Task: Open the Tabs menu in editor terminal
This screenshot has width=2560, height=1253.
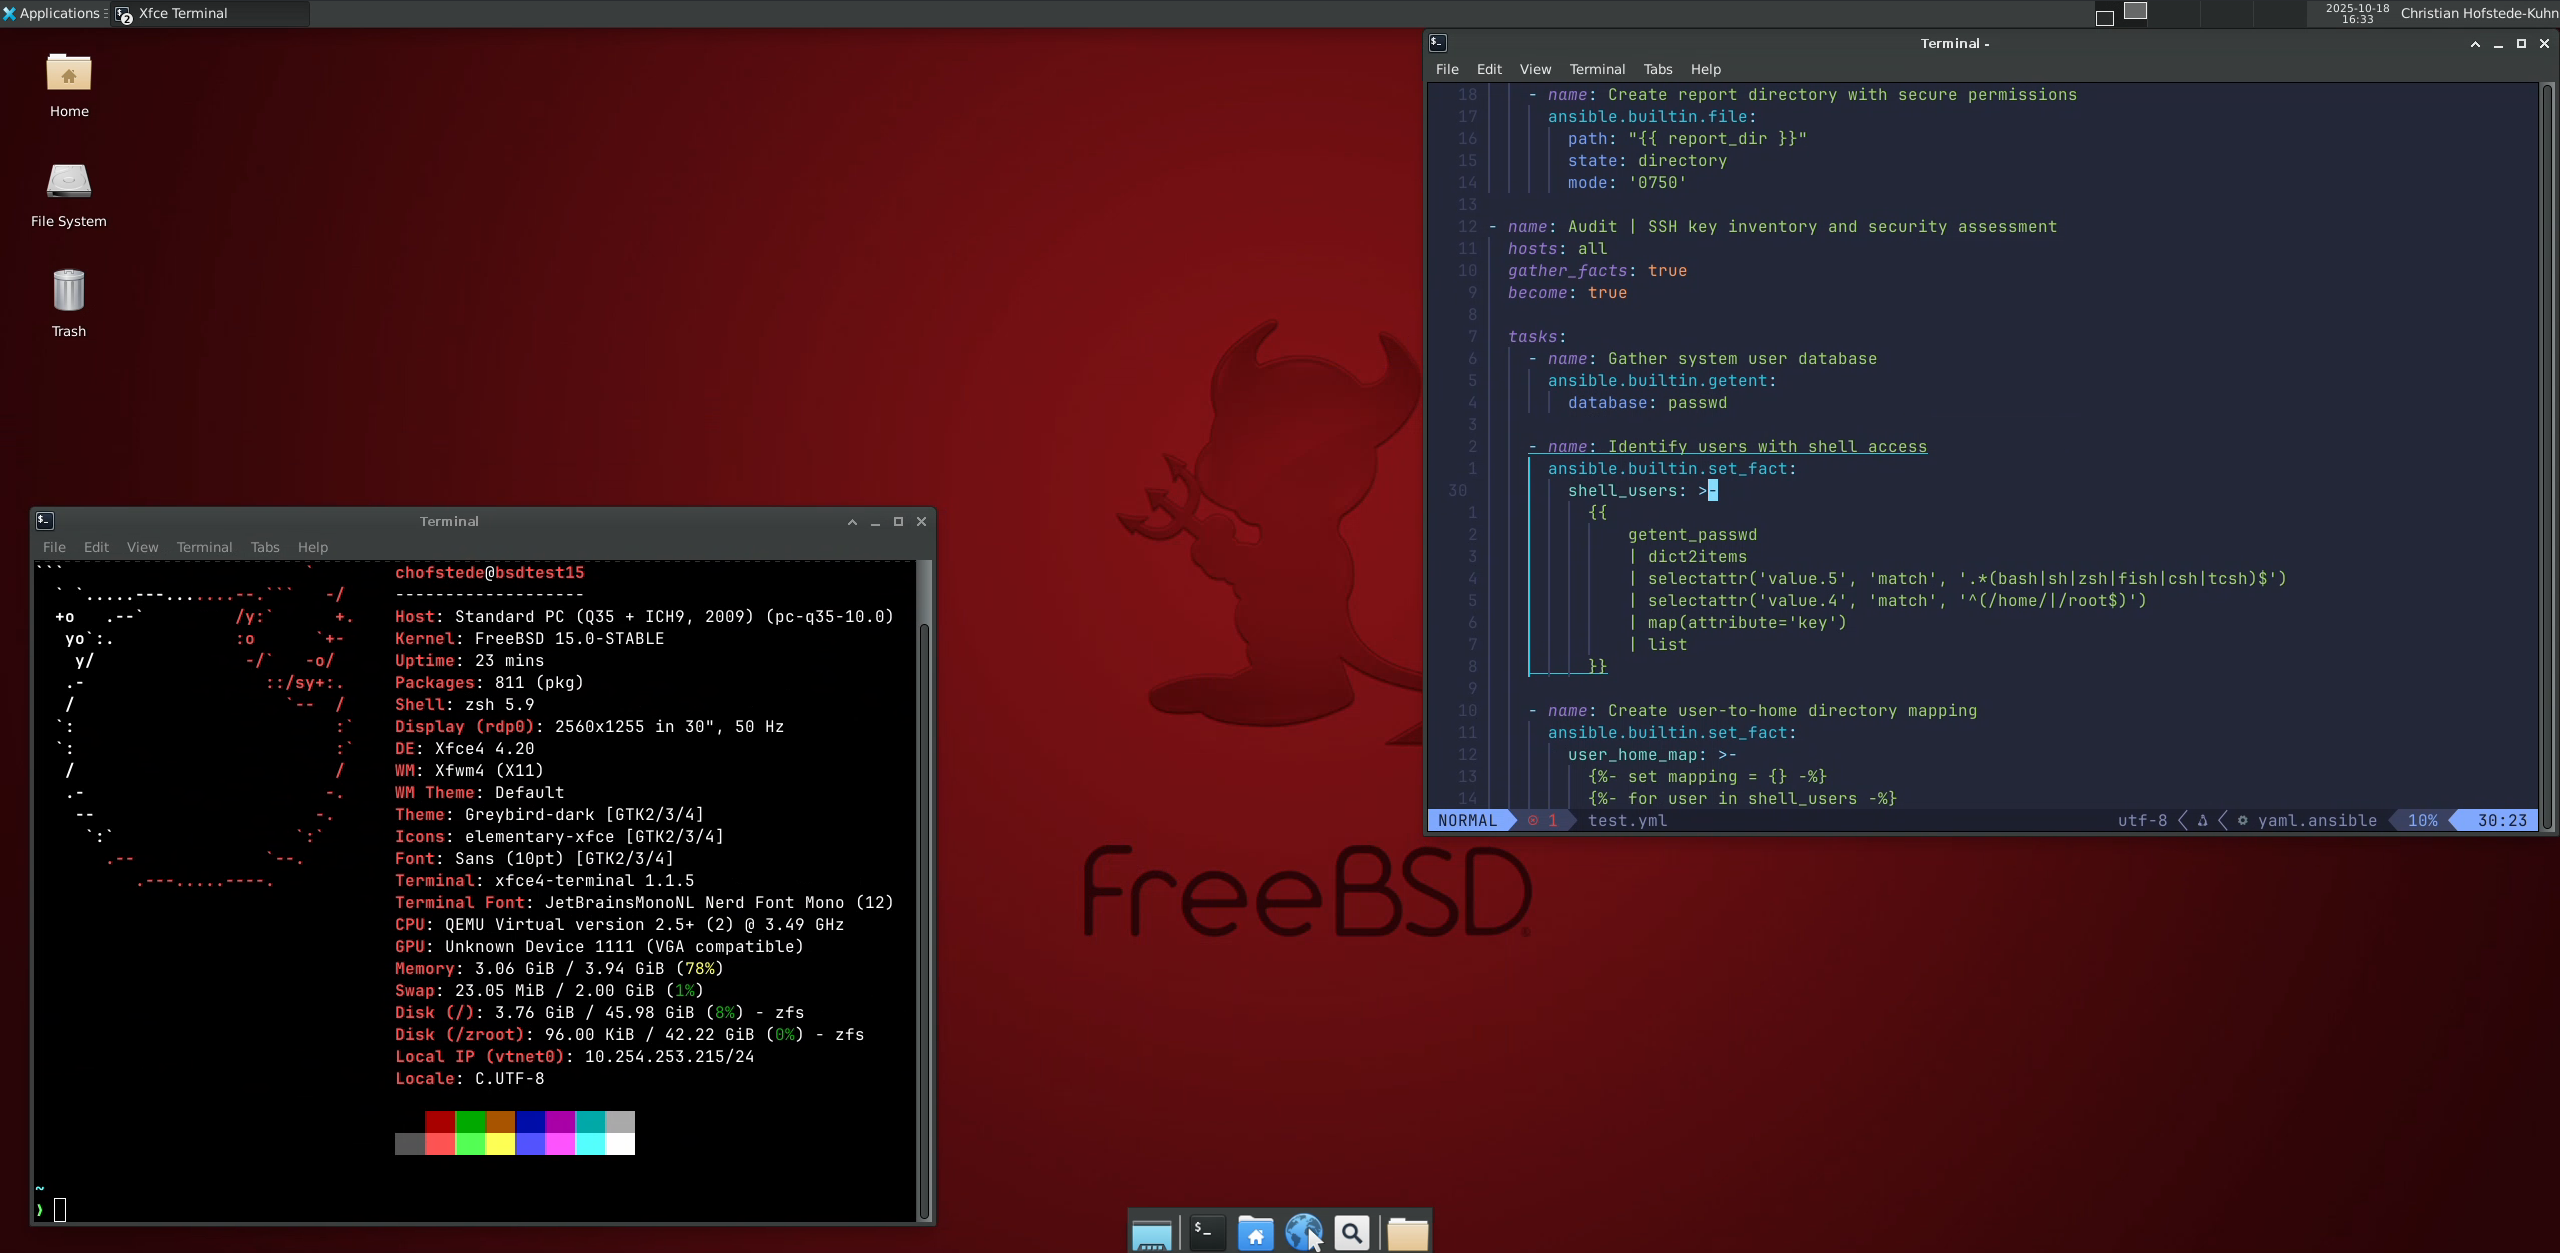Action: click(x=1657, y=69)
